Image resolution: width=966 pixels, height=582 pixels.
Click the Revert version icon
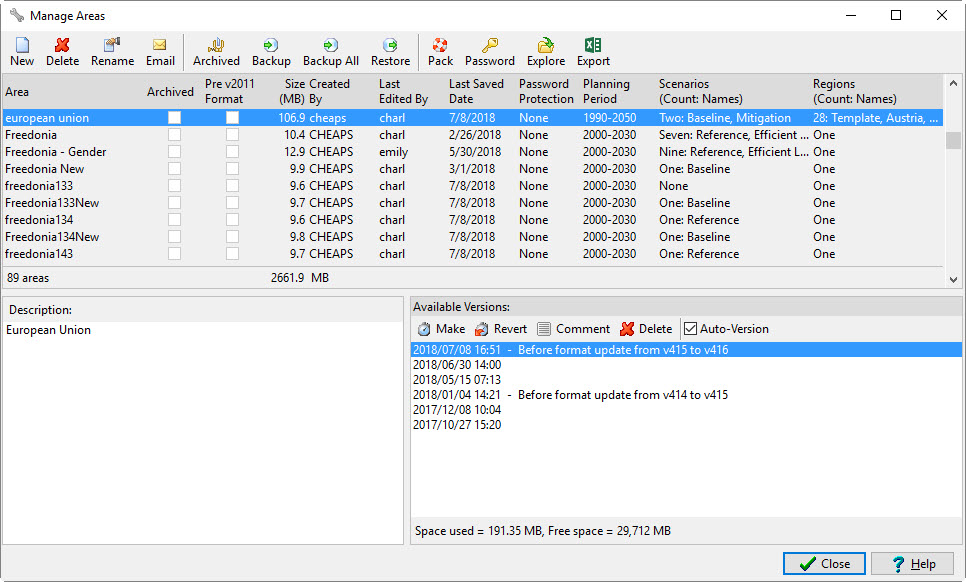click(x=482, y=329)
